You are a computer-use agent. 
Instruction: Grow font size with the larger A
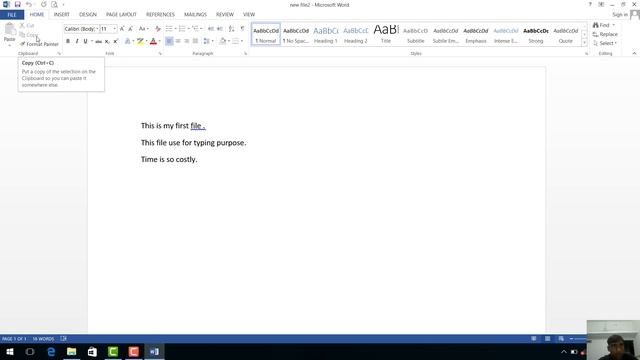tap(122, 29)
